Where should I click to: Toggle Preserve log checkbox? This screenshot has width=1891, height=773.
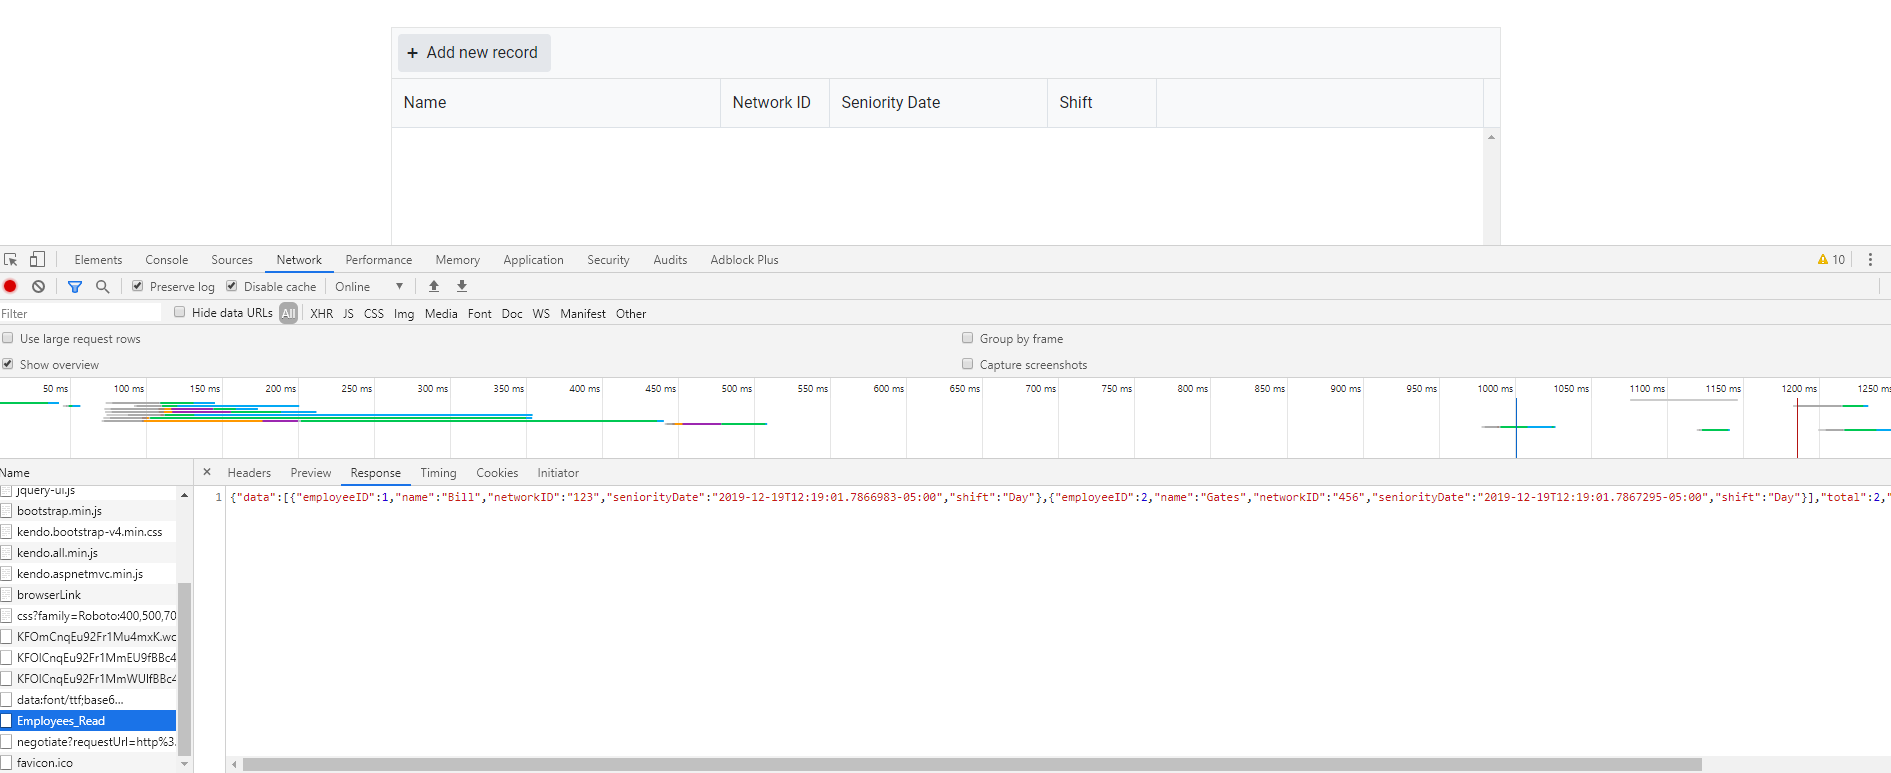pos(138,286)
